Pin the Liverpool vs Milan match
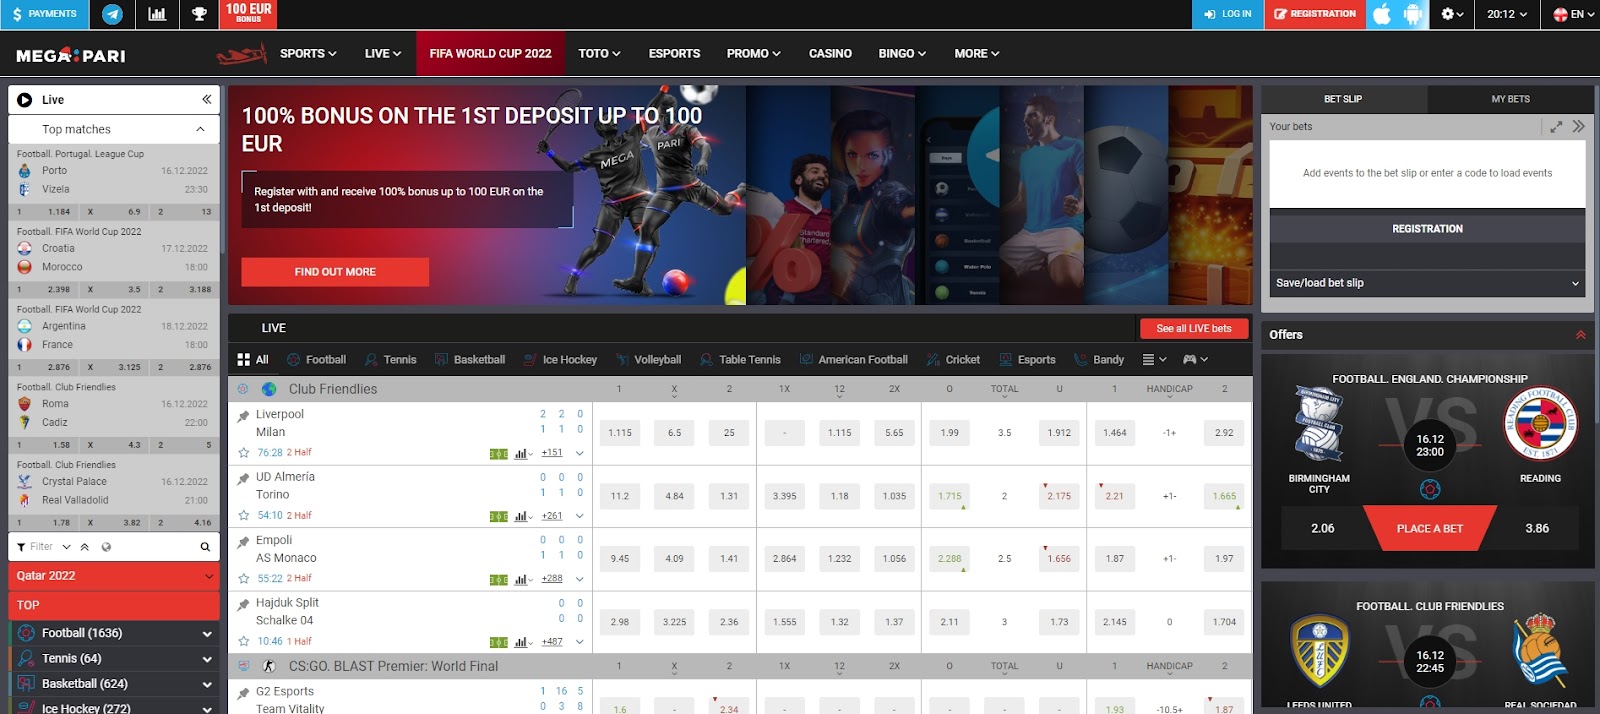 click(243, 415)
